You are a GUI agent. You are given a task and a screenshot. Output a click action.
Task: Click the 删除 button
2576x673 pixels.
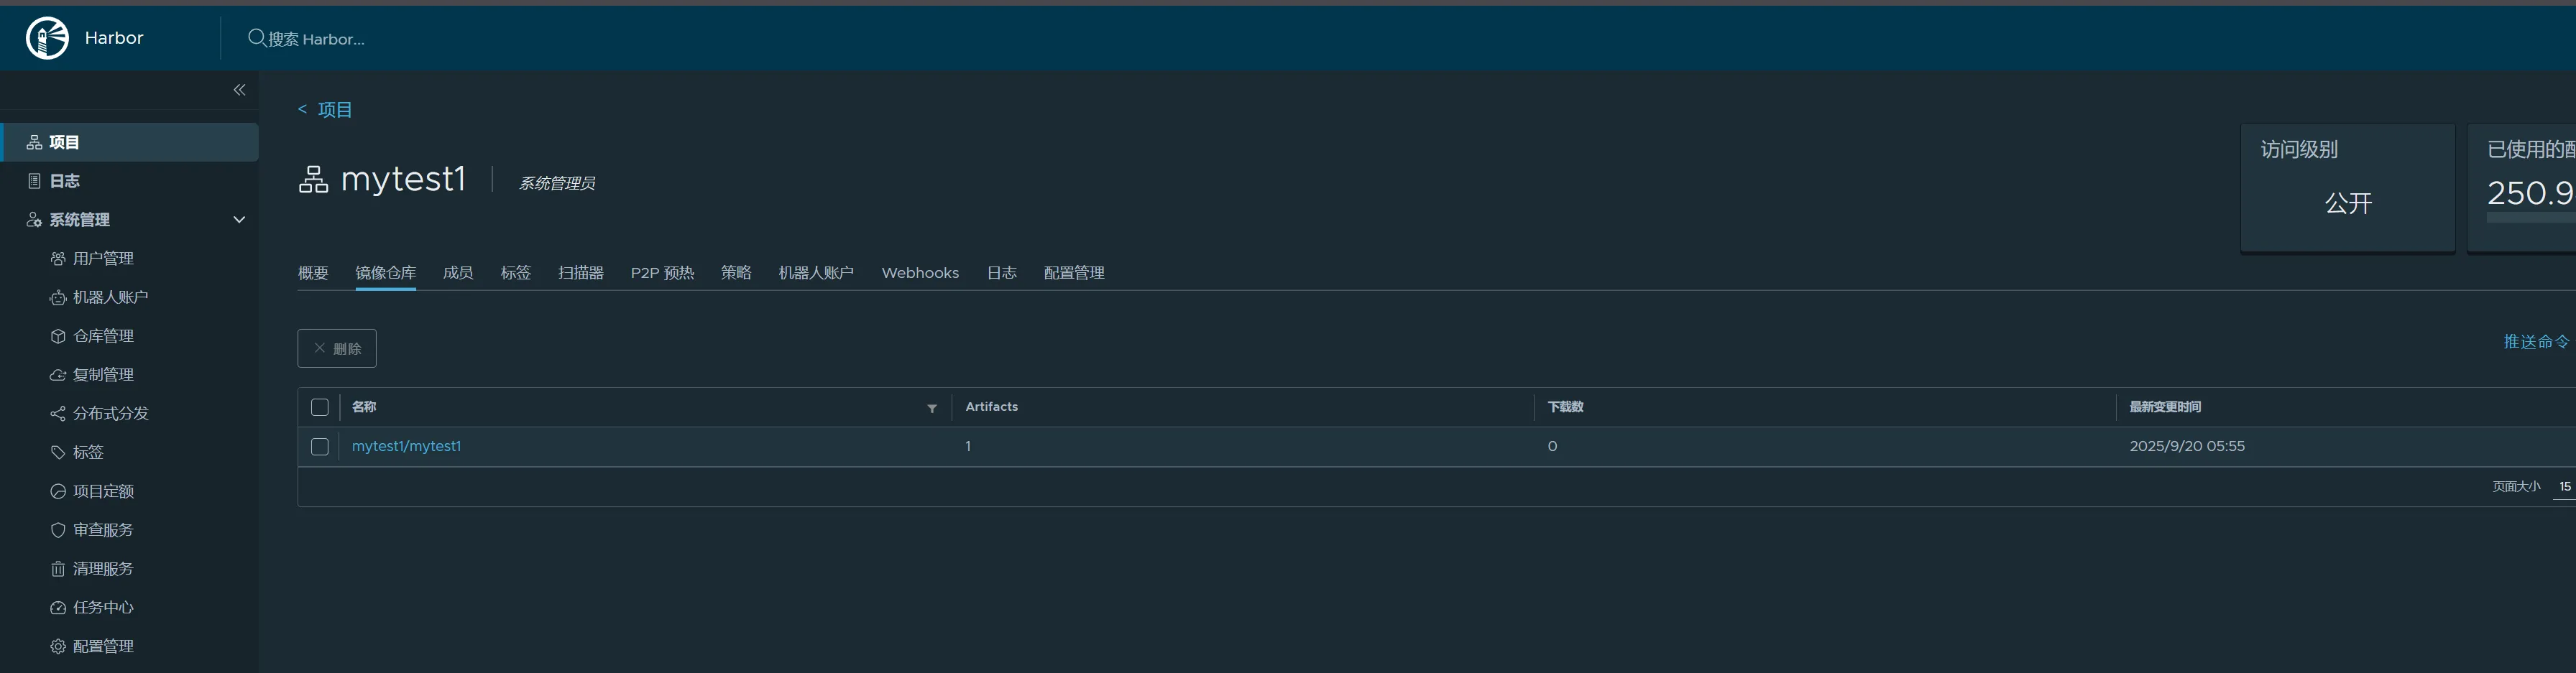(x=337, y=348)
